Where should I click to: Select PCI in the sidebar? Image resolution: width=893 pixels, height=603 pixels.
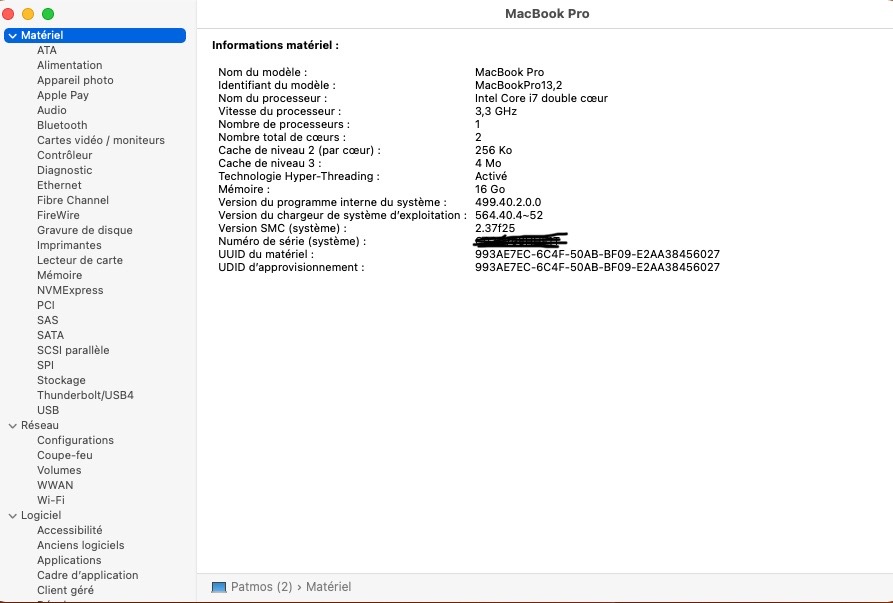click(46, 305)
